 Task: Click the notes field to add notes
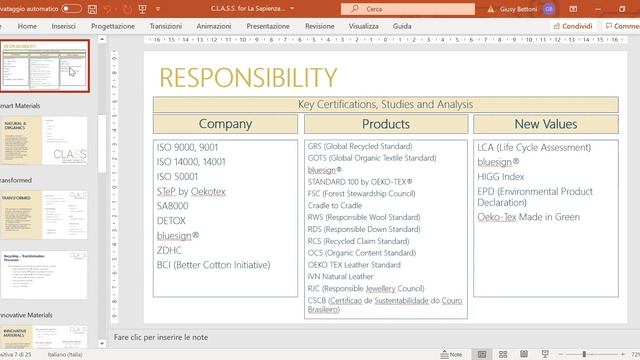pyautogui.click(x=161, y=337)
